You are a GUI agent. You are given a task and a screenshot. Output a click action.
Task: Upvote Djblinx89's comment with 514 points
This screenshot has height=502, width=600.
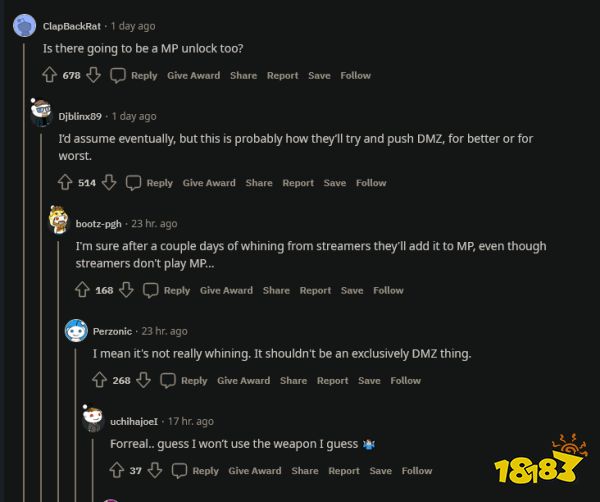(67, 183)
